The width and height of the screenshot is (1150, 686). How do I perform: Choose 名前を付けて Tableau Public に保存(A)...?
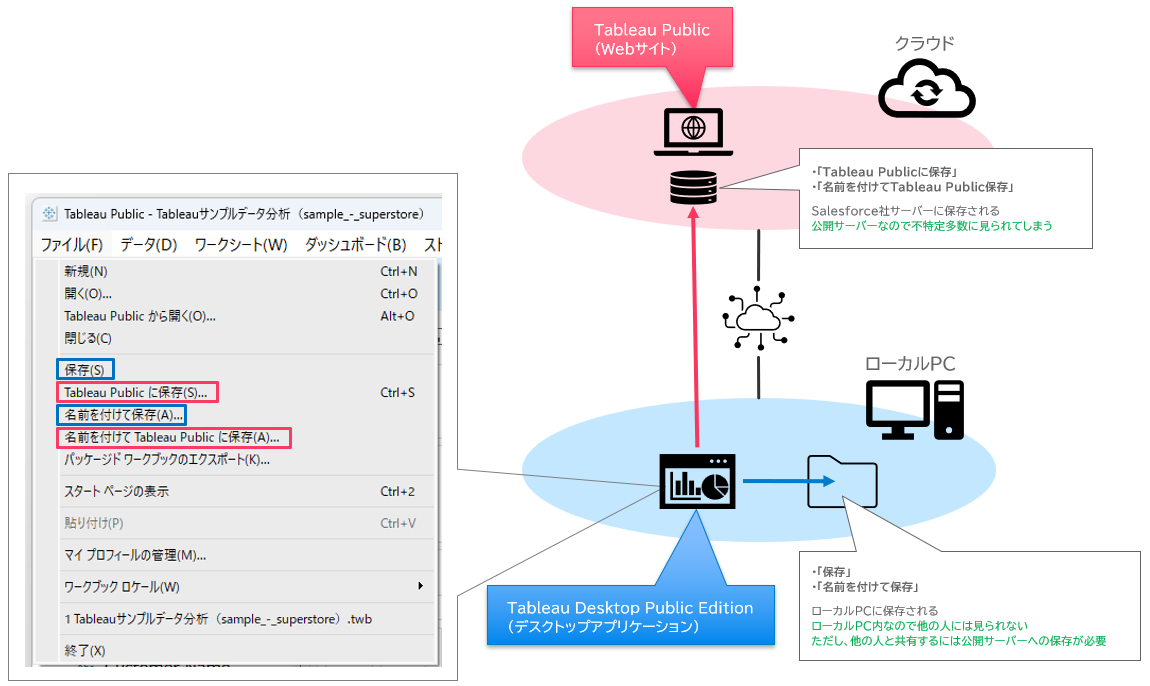click(x=172, y=438)
